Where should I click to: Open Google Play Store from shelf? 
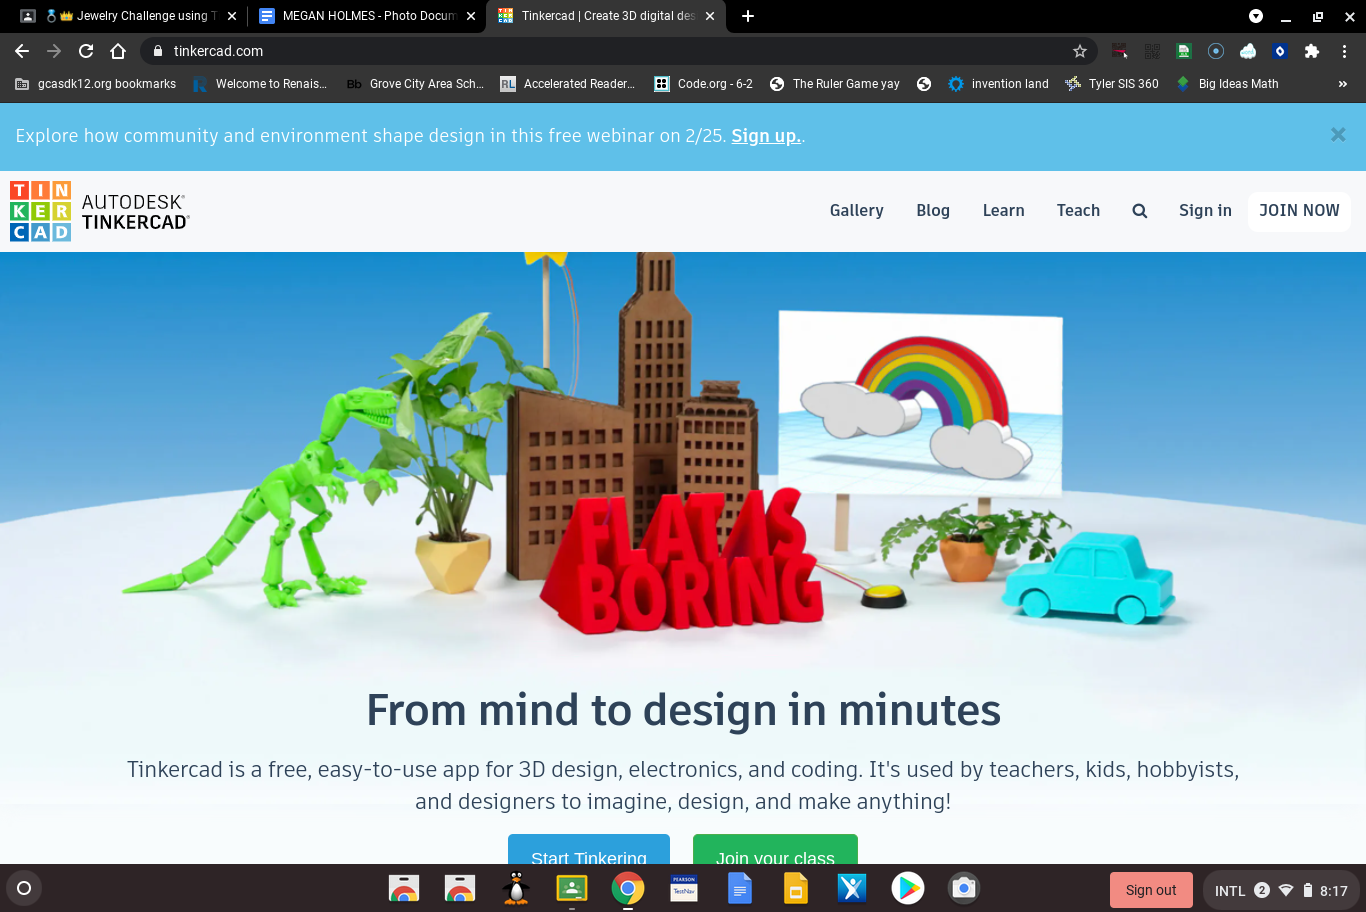[x=908, y=888]
